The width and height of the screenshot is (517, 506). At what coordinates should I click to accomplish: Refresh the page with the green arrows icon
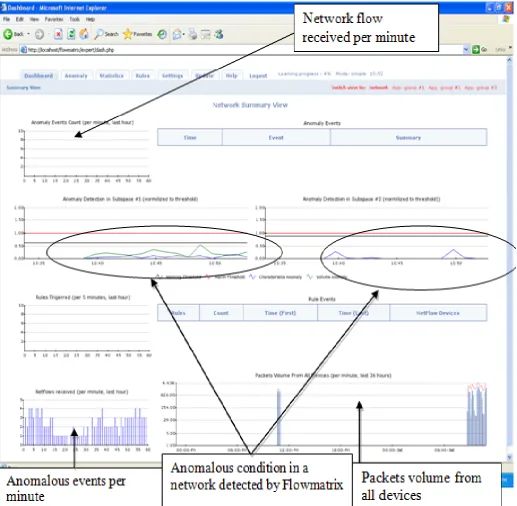coord(71,34)
